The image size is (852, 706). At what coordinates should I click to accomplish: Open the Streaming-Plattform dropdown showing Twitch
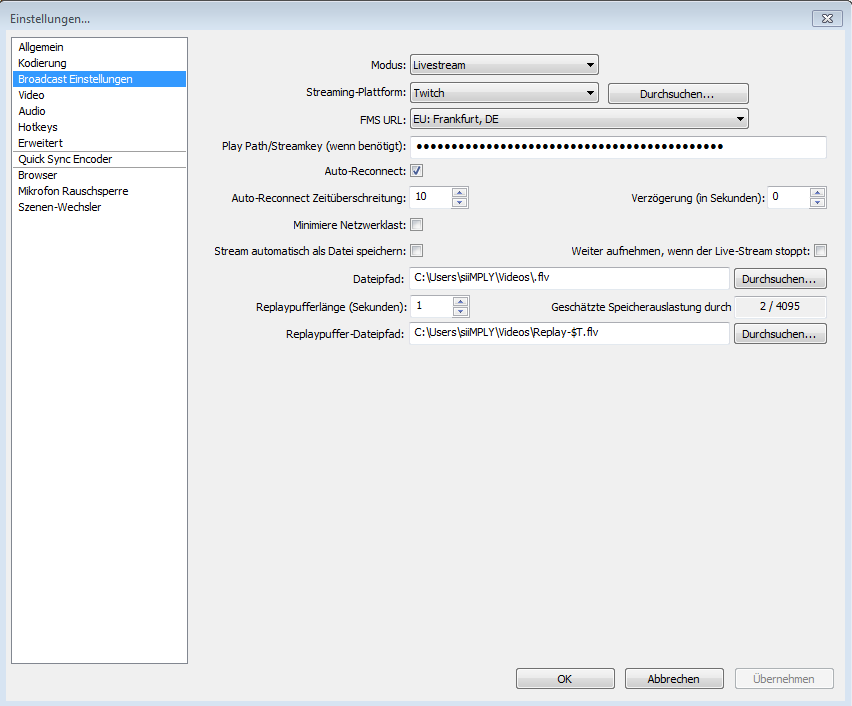[x=504, y=93]
